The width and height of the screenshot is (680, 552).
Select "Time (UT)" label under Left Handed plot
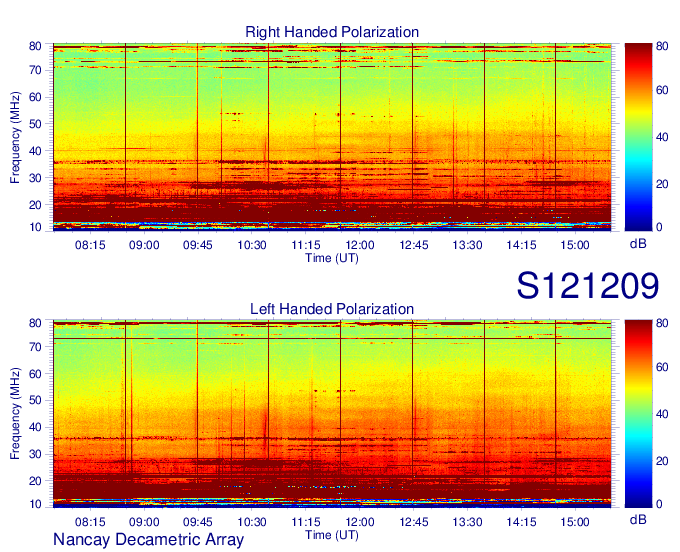tap(332, 535)
